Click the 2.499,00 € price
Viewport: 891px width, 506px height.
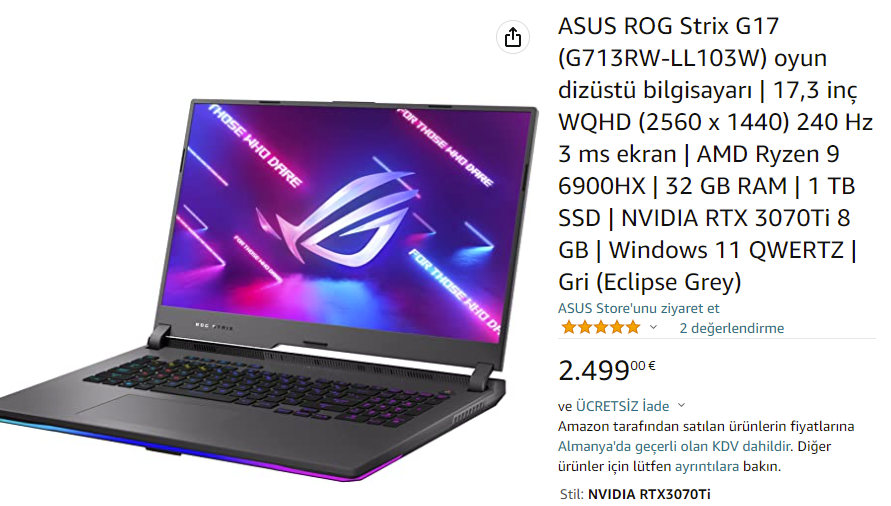606,371
